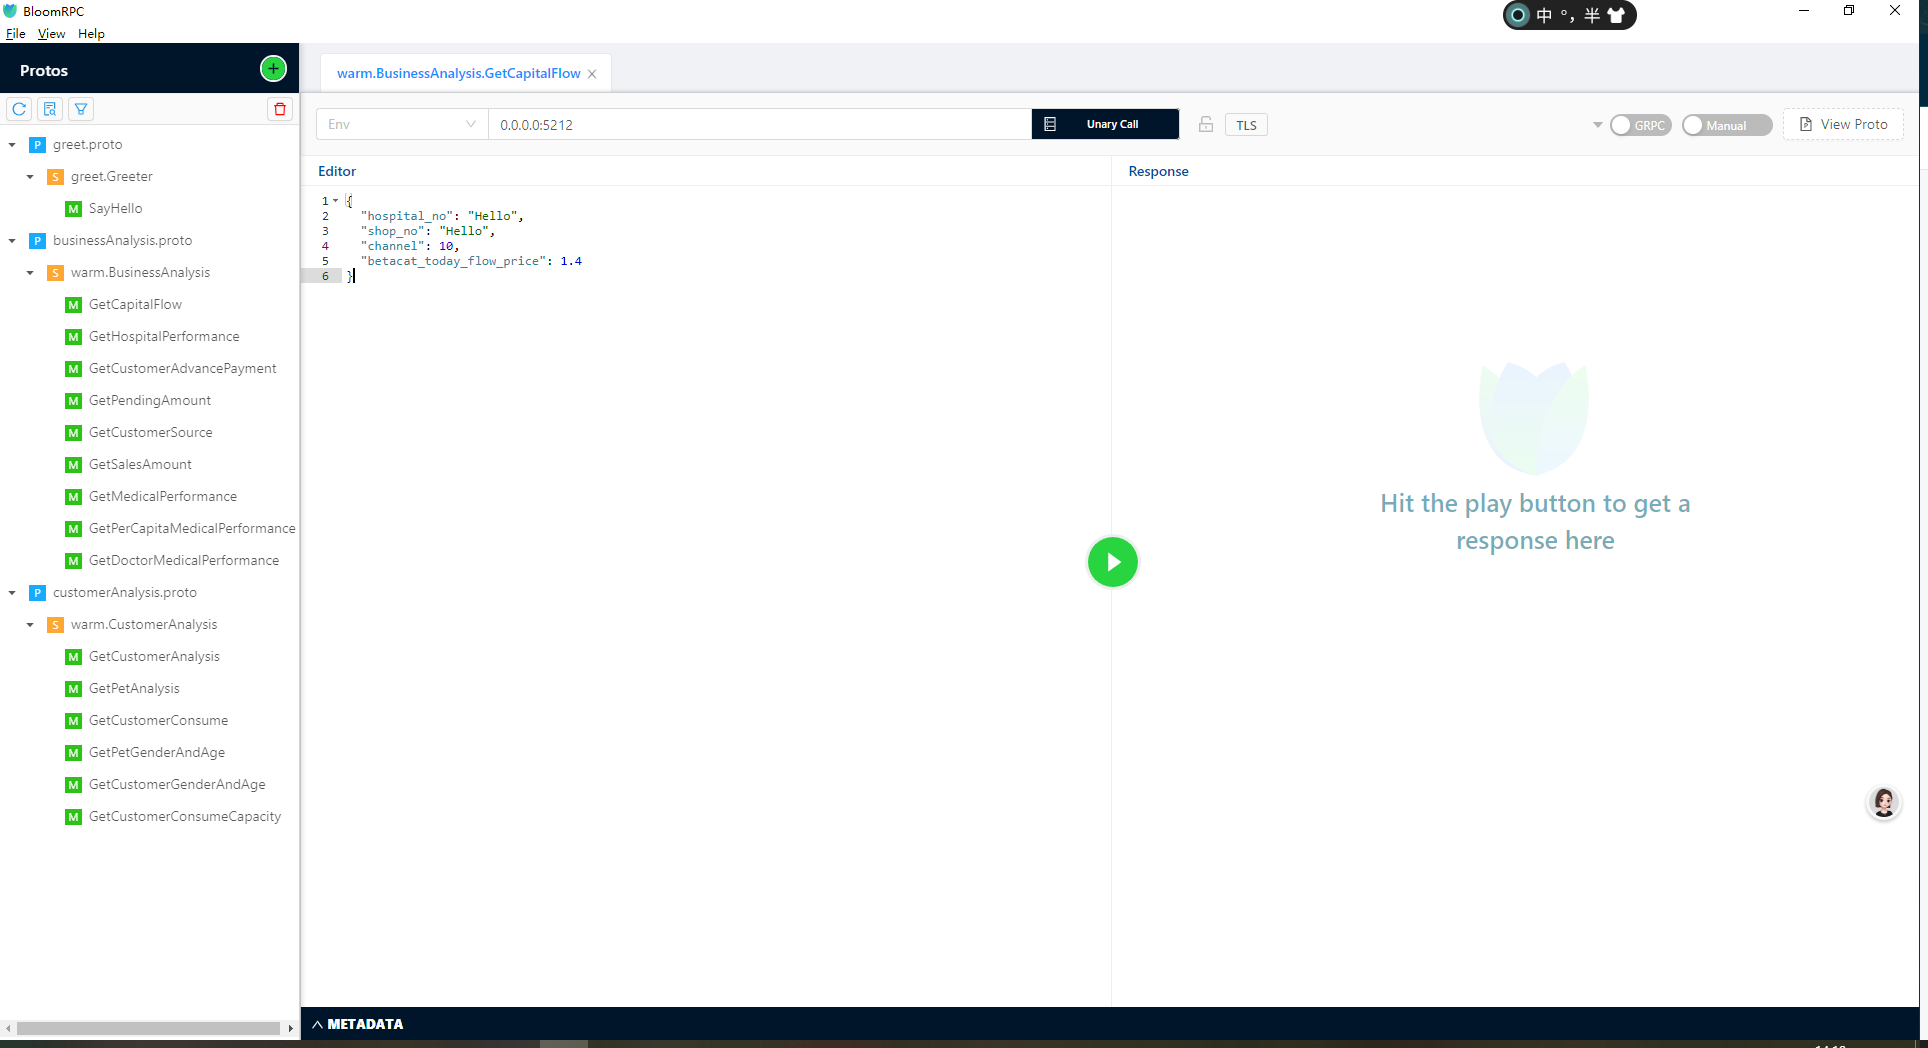
Task: Open the View menu
Action: pyautogui.click(x=51, y=33)
